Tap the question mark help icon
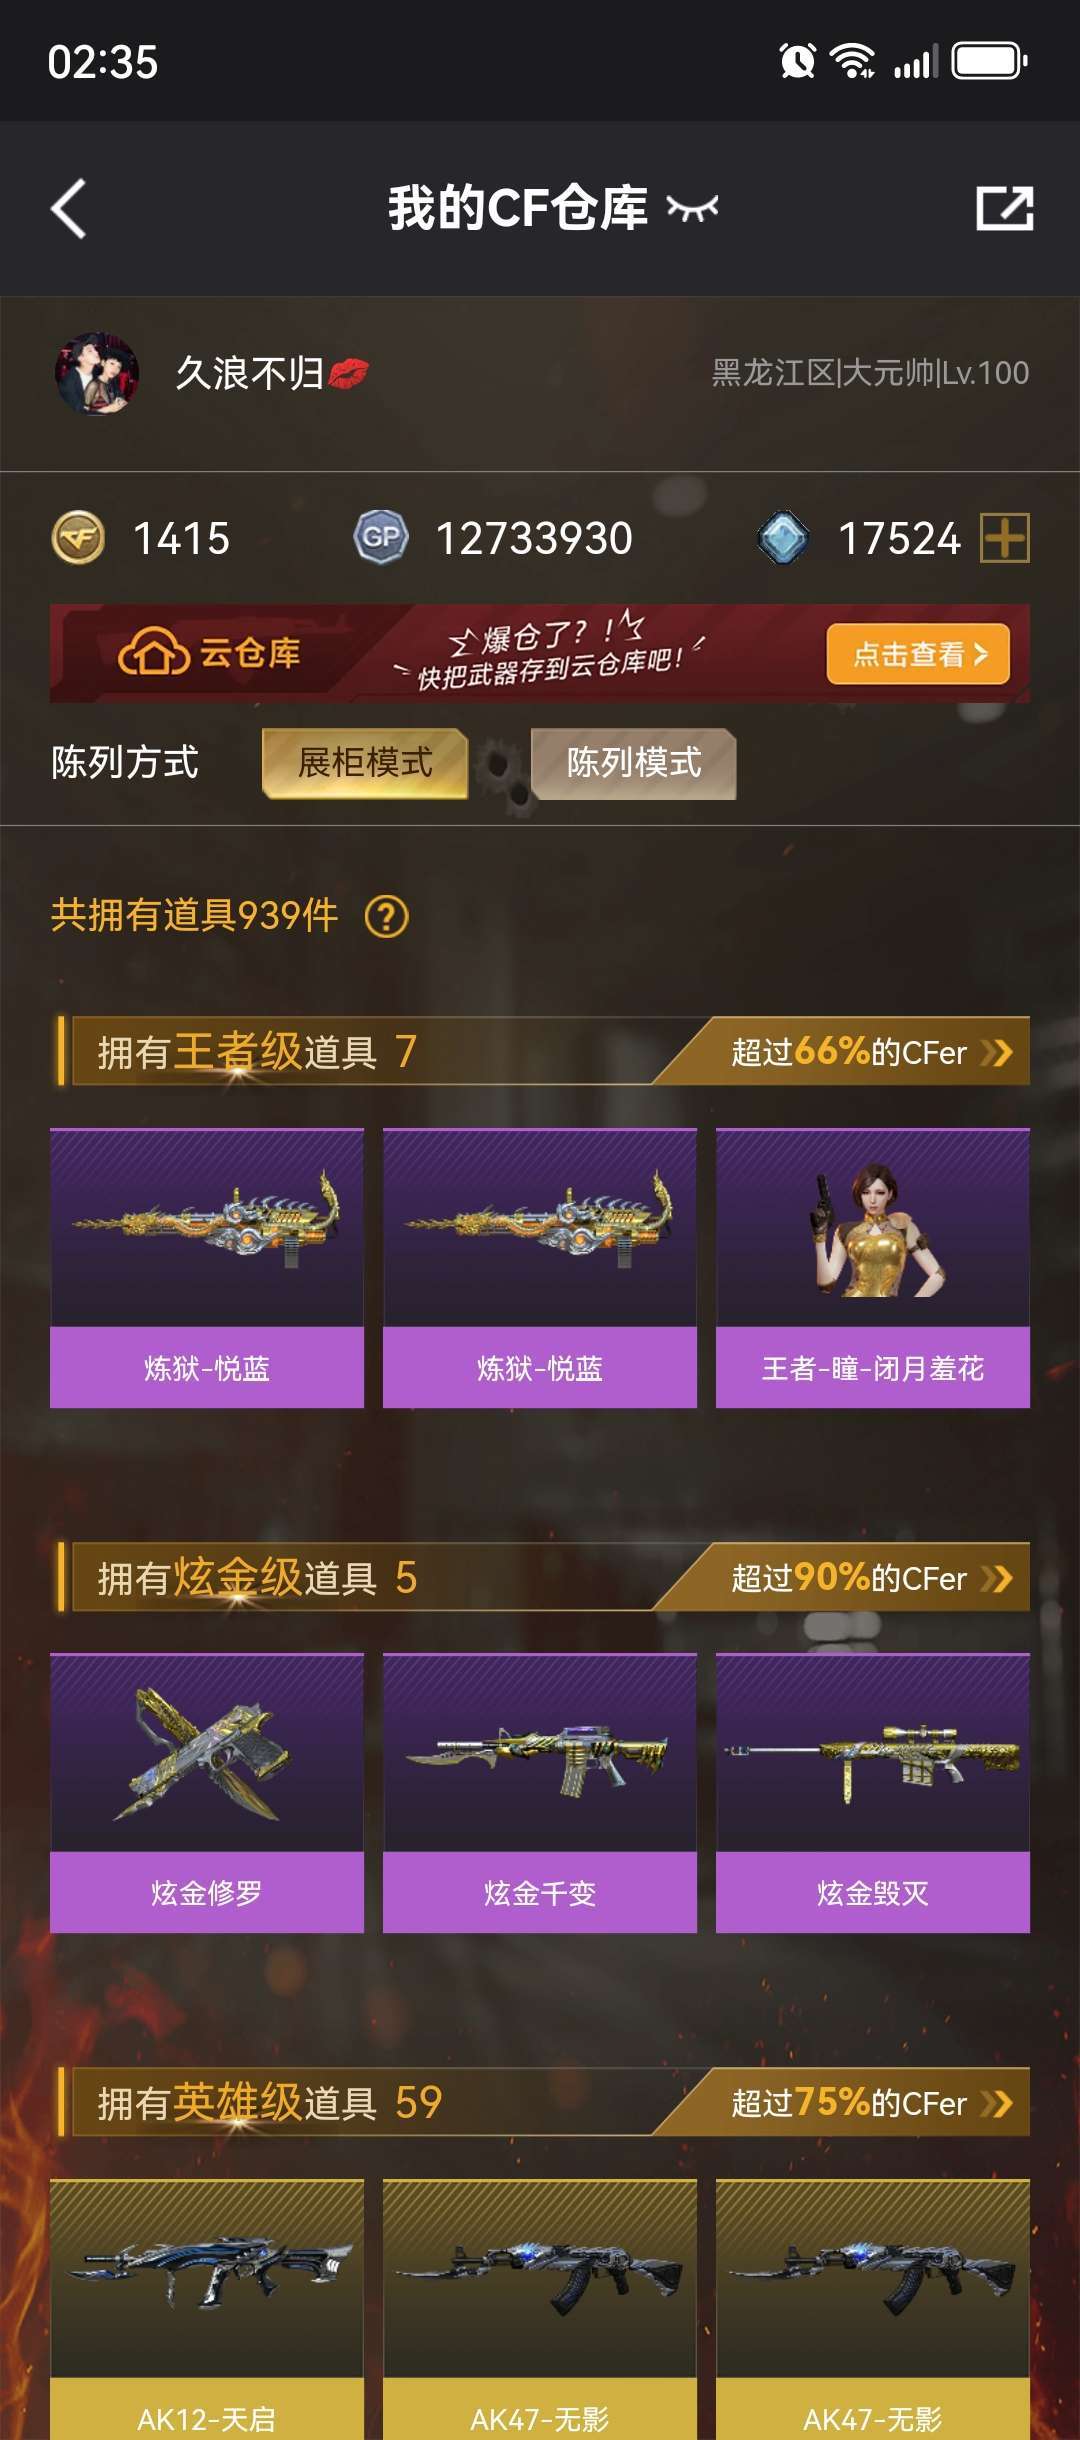This screenshot has height=2440, width=1080. [x=387, y=916]
